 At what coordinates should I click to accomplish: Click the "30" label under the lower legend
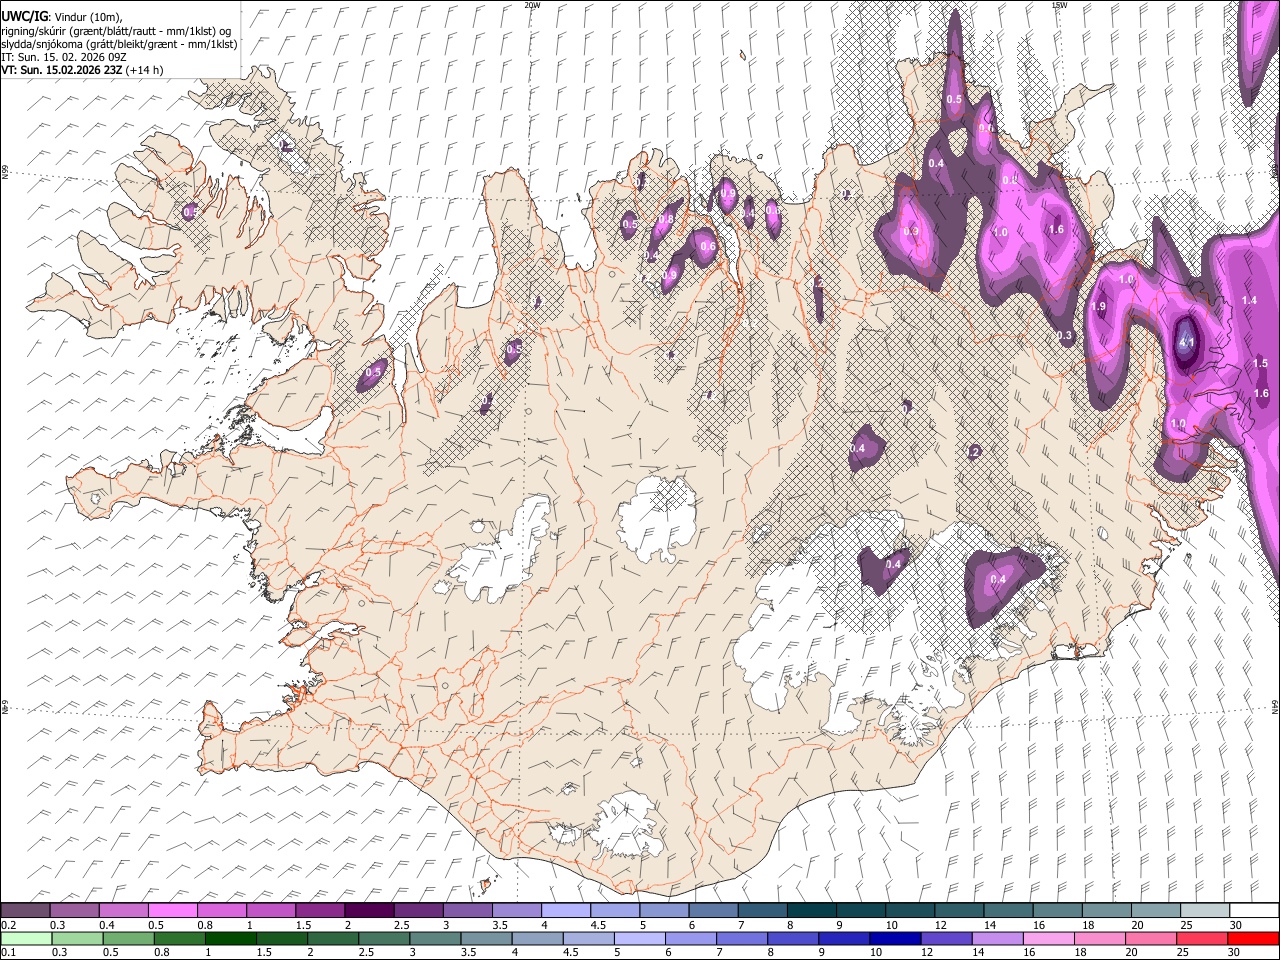tap(1234, 953)
